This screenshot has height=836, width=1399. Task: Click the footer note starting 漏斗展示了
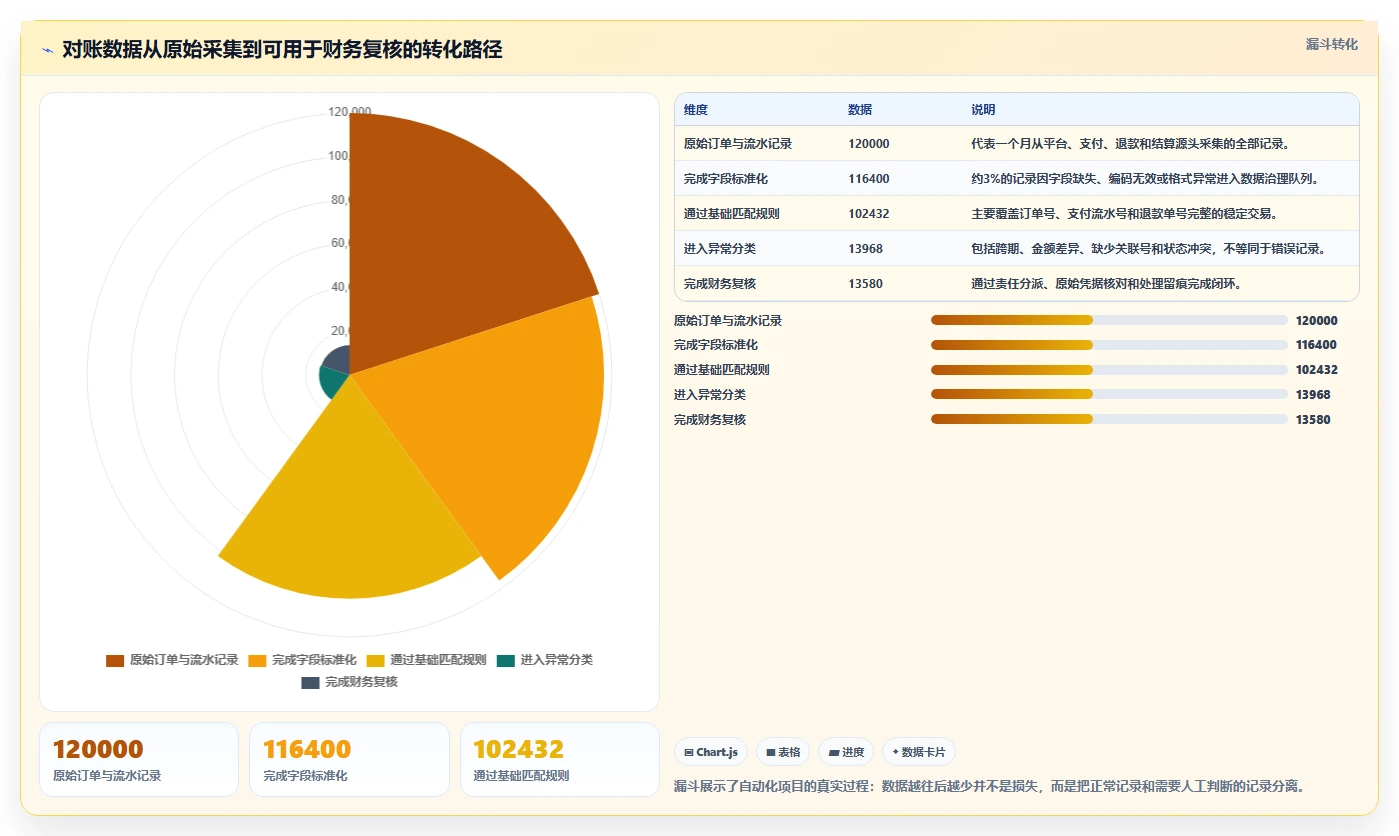point(989,787)
